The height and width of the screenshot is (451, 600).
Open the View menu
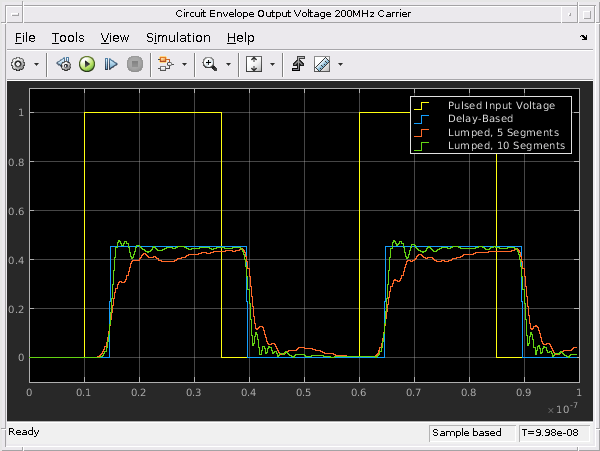(x=115, y=38)
